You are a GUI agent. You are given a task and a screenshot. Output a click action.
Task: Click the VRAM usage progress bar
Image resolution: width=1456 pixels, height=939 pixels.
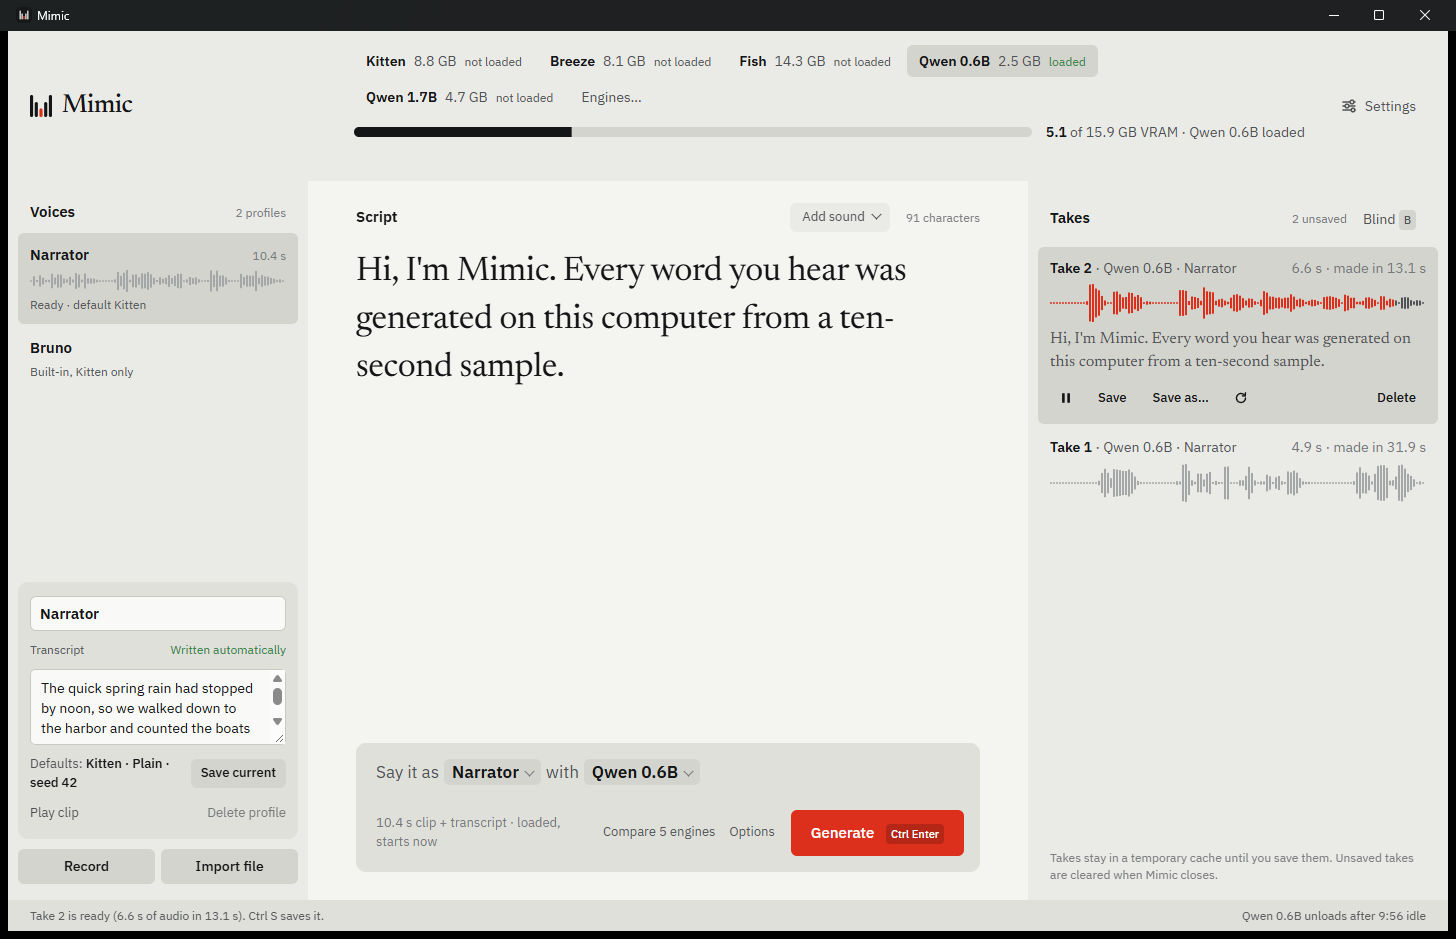point(692,132)
